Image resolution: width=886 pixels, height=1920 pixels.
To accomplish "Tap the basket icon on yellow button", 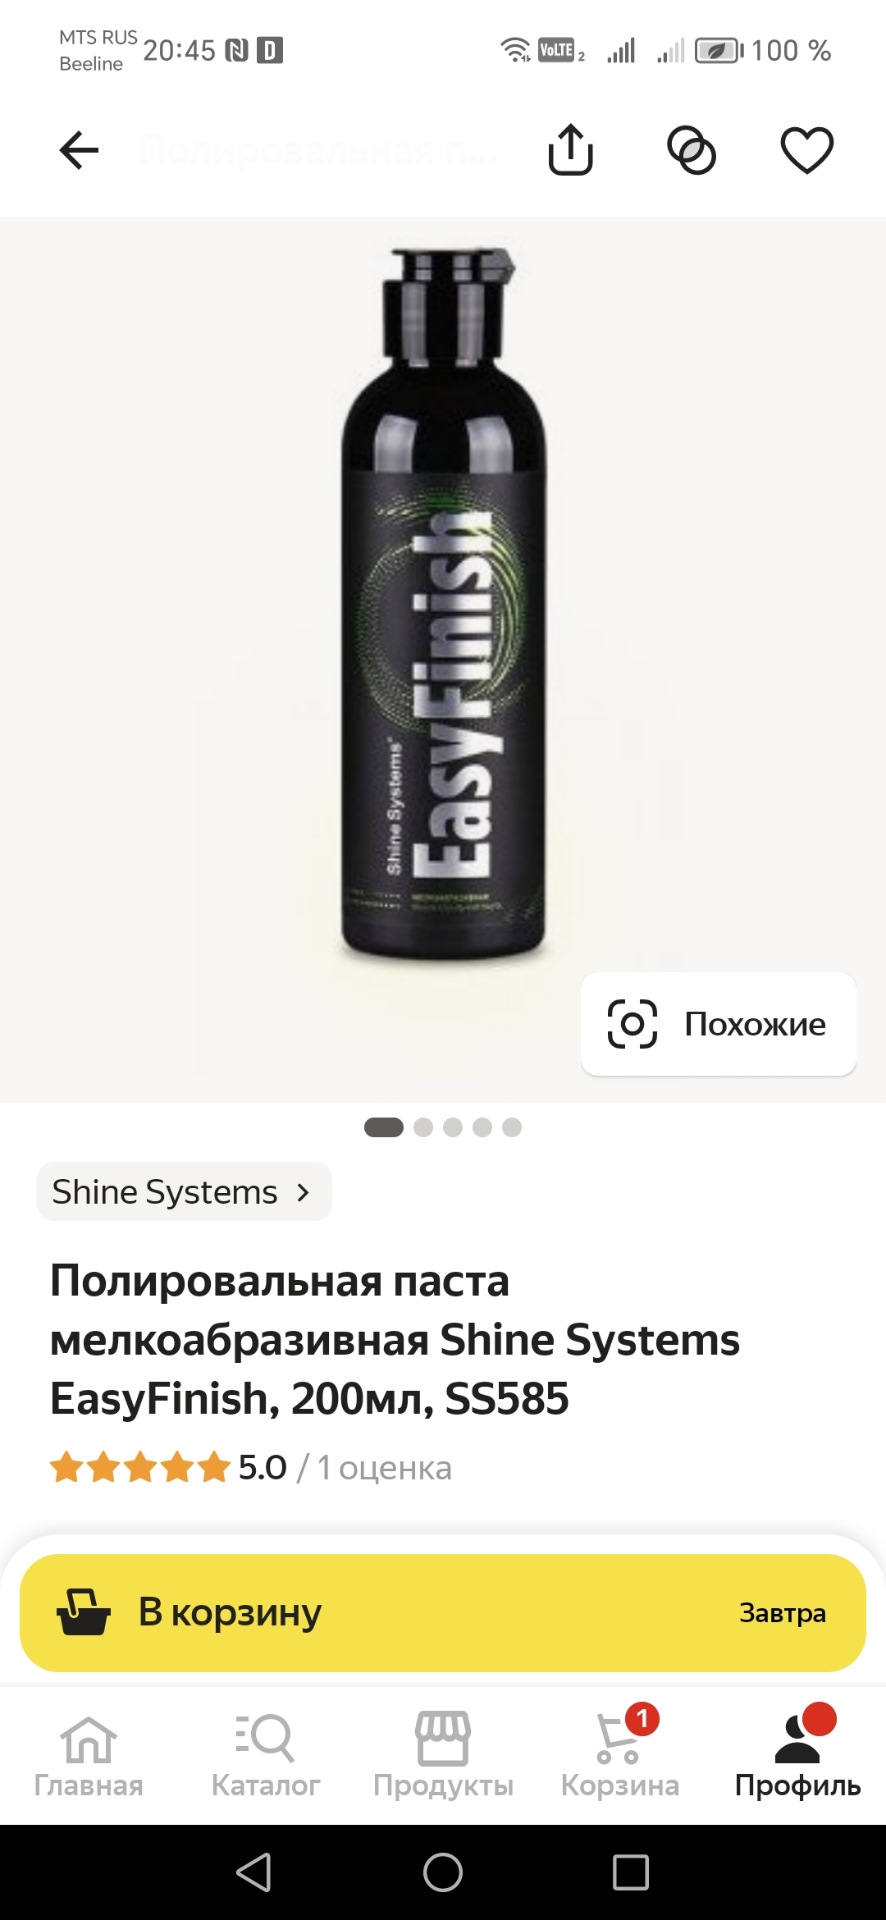I will coord(83,1612).
